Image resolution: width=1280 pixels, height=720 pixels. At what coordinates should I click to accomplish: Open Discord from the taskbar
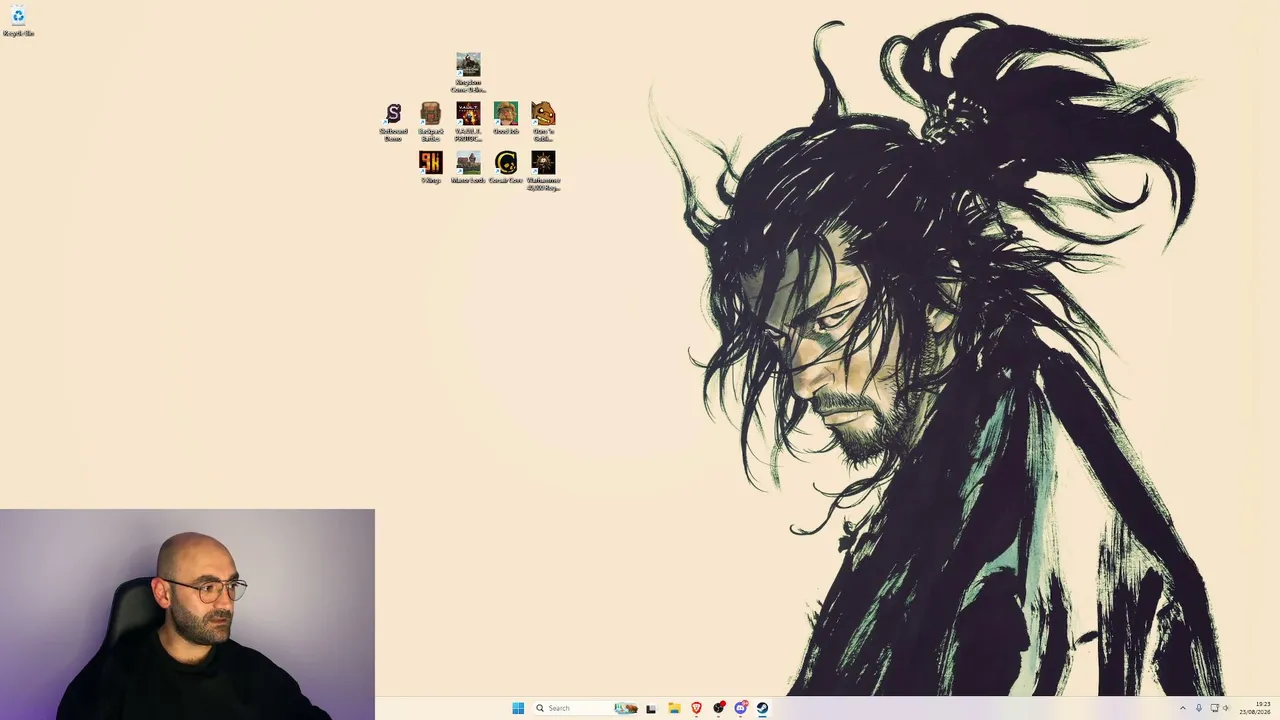pyautogui.click(x=741, y=708)
